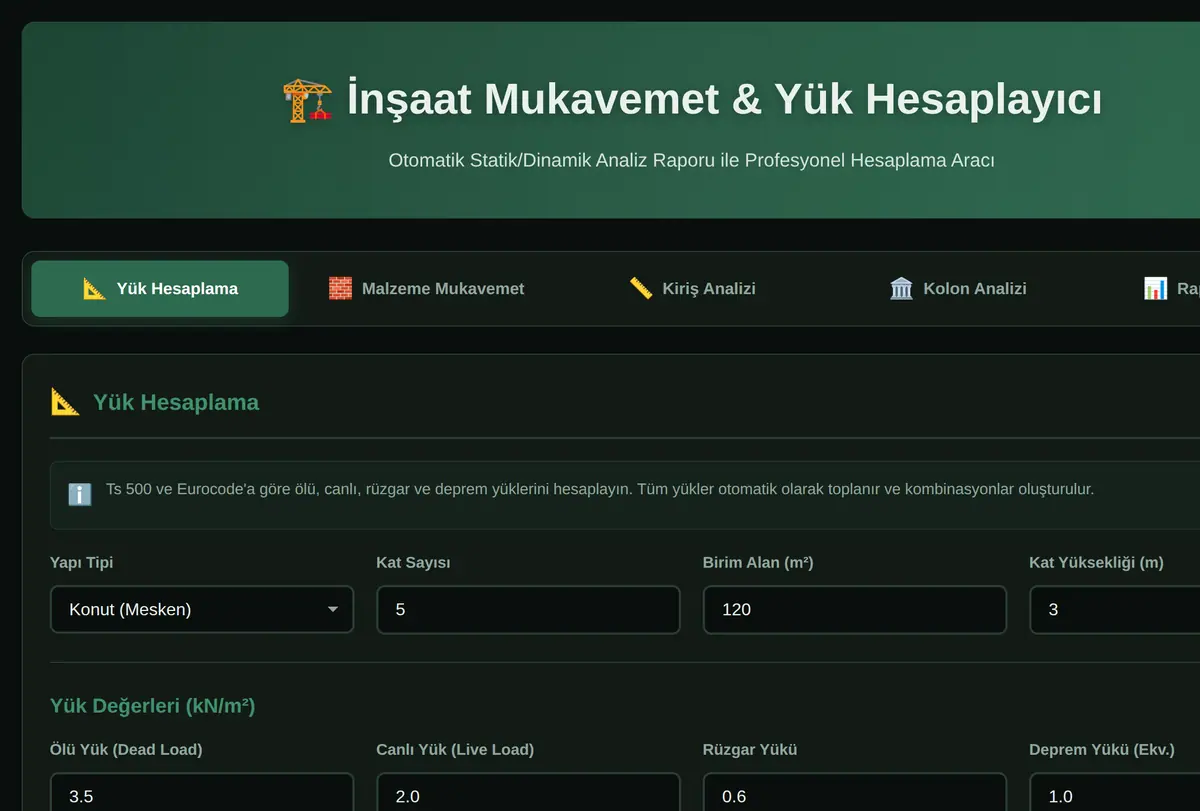The width and height of the screenshot is (1200, 811).
Task: Open the Kolon Analizi tab
Action: tap(958, 289)
